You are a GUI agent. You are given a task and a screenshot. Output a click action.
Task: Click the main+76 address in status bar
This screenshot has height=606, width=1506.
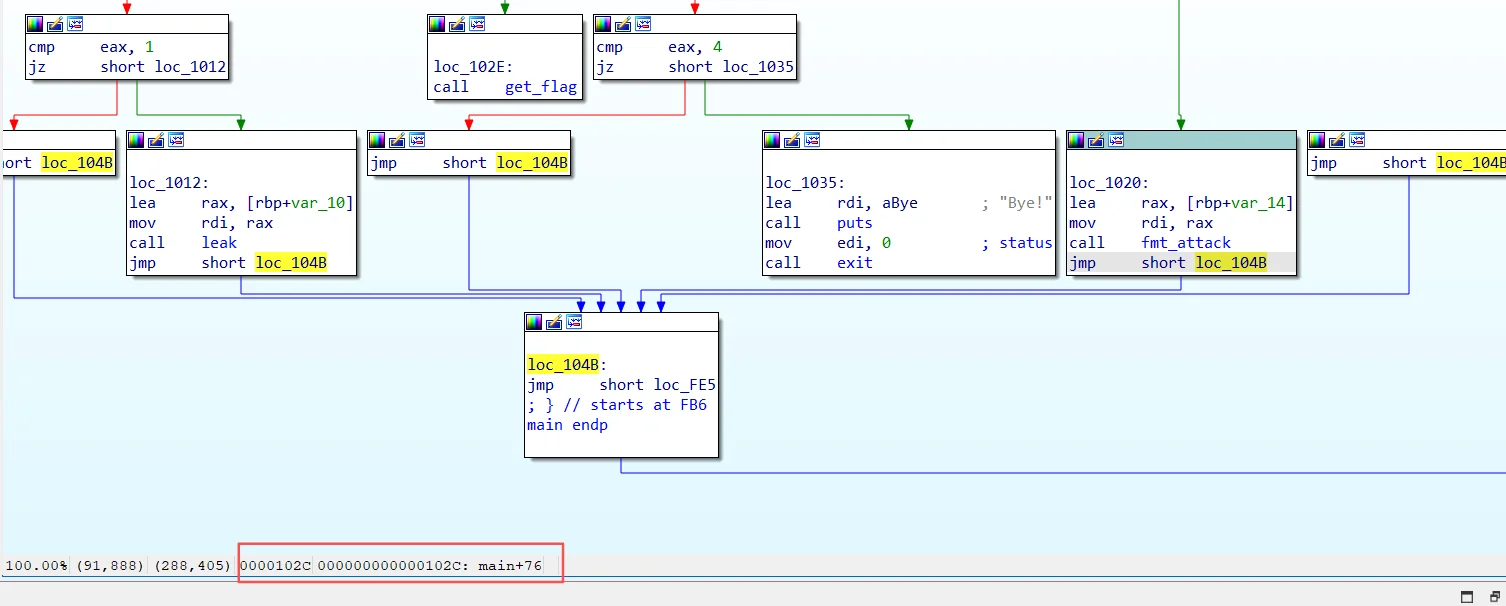509,566
